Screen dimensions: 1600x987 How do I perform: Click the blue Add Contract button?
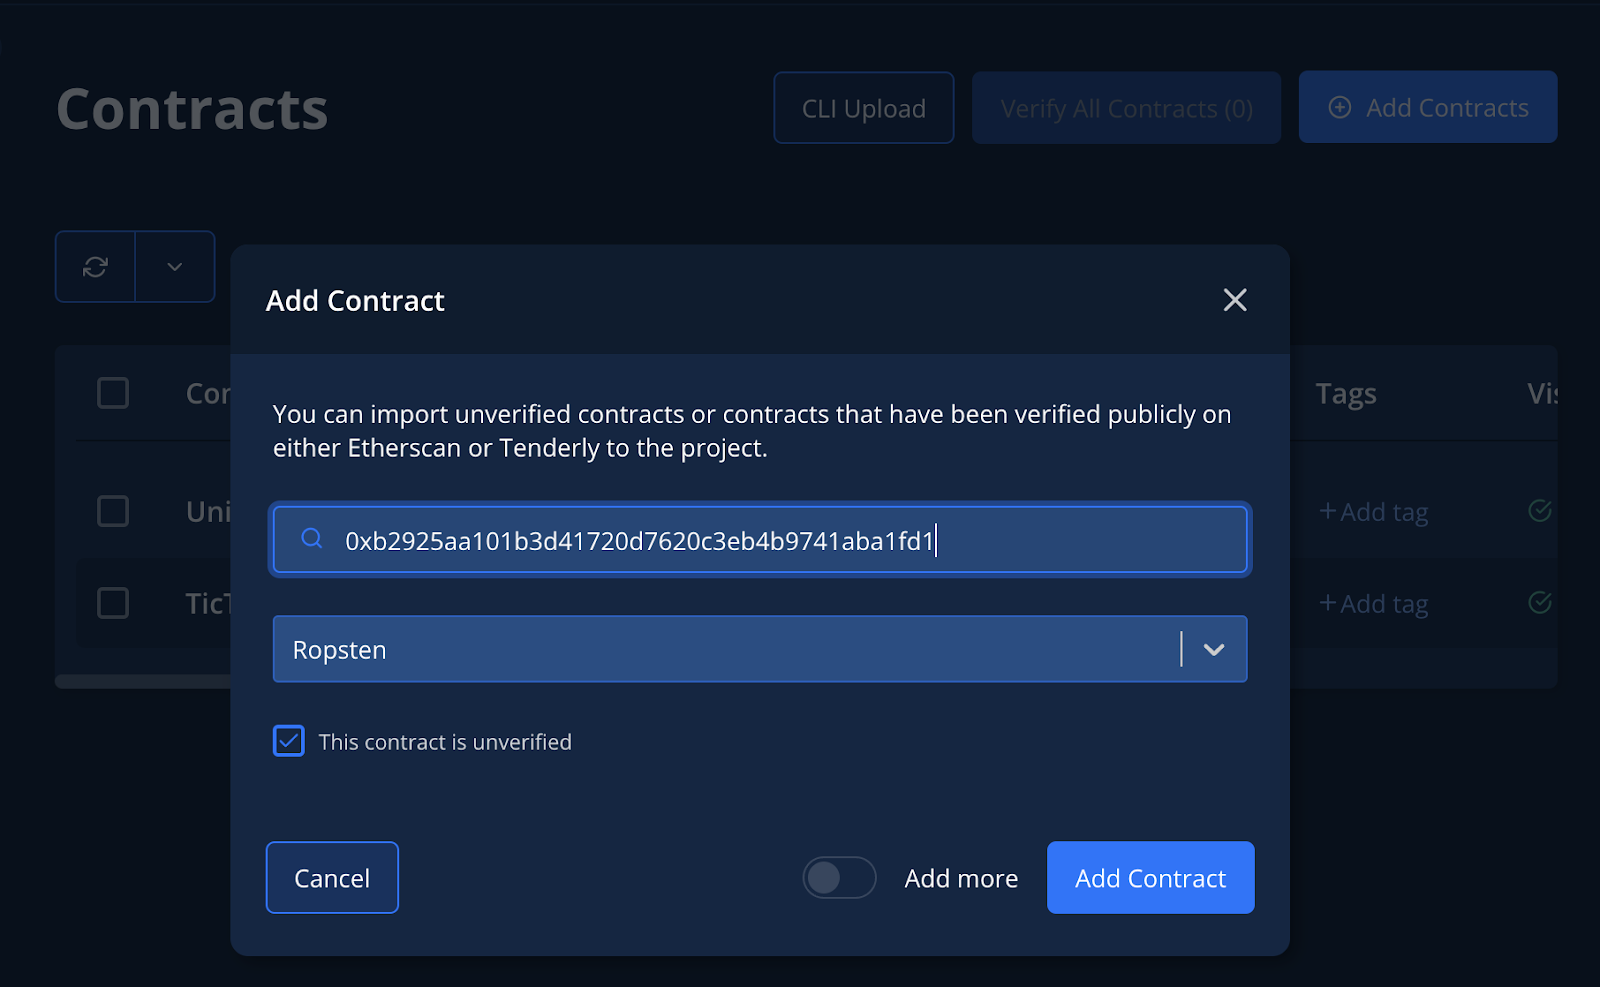tap(1150, 877)
